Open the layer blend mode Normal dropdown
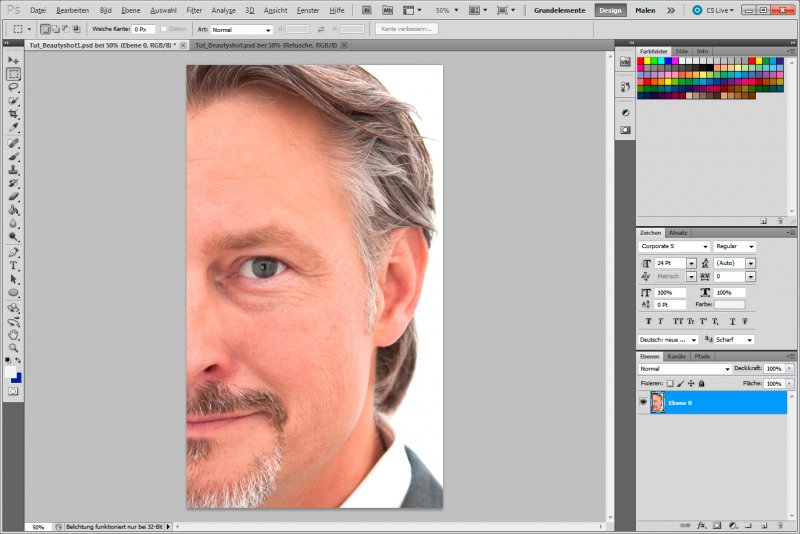 (685, 369)
